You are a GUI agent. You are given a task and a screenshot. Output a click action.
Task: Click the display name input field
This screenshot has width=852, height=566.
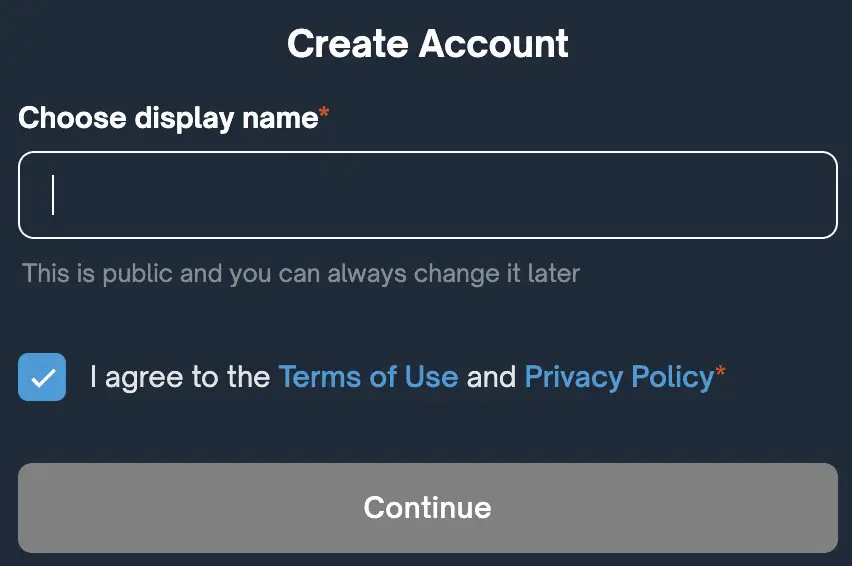[427, 195]
